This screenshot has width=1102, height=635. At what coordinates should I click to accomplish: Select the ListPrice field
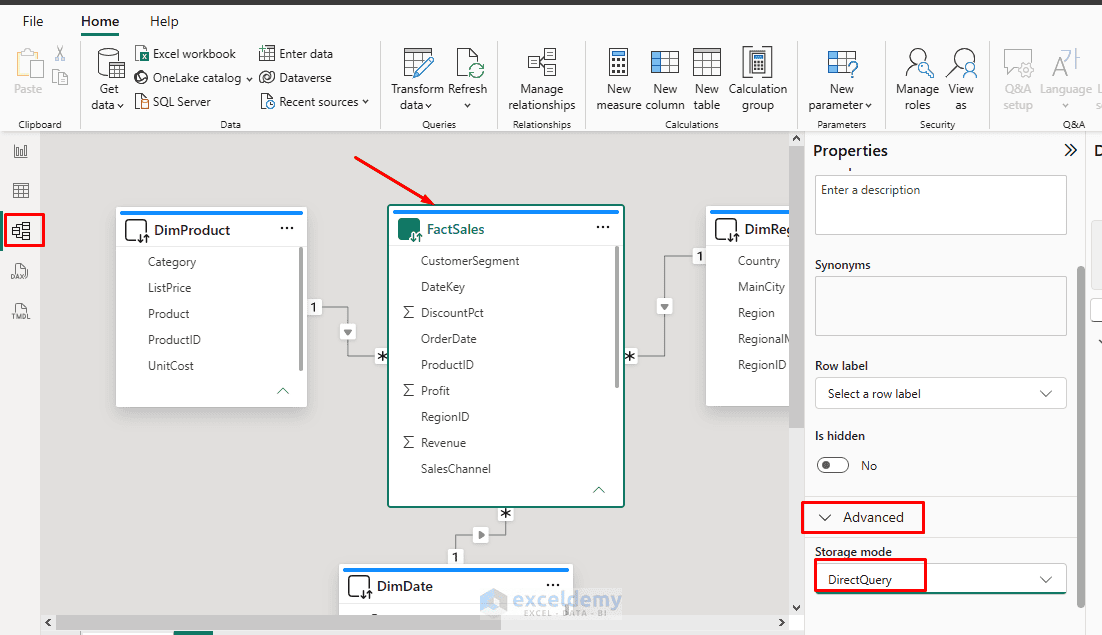169,288
